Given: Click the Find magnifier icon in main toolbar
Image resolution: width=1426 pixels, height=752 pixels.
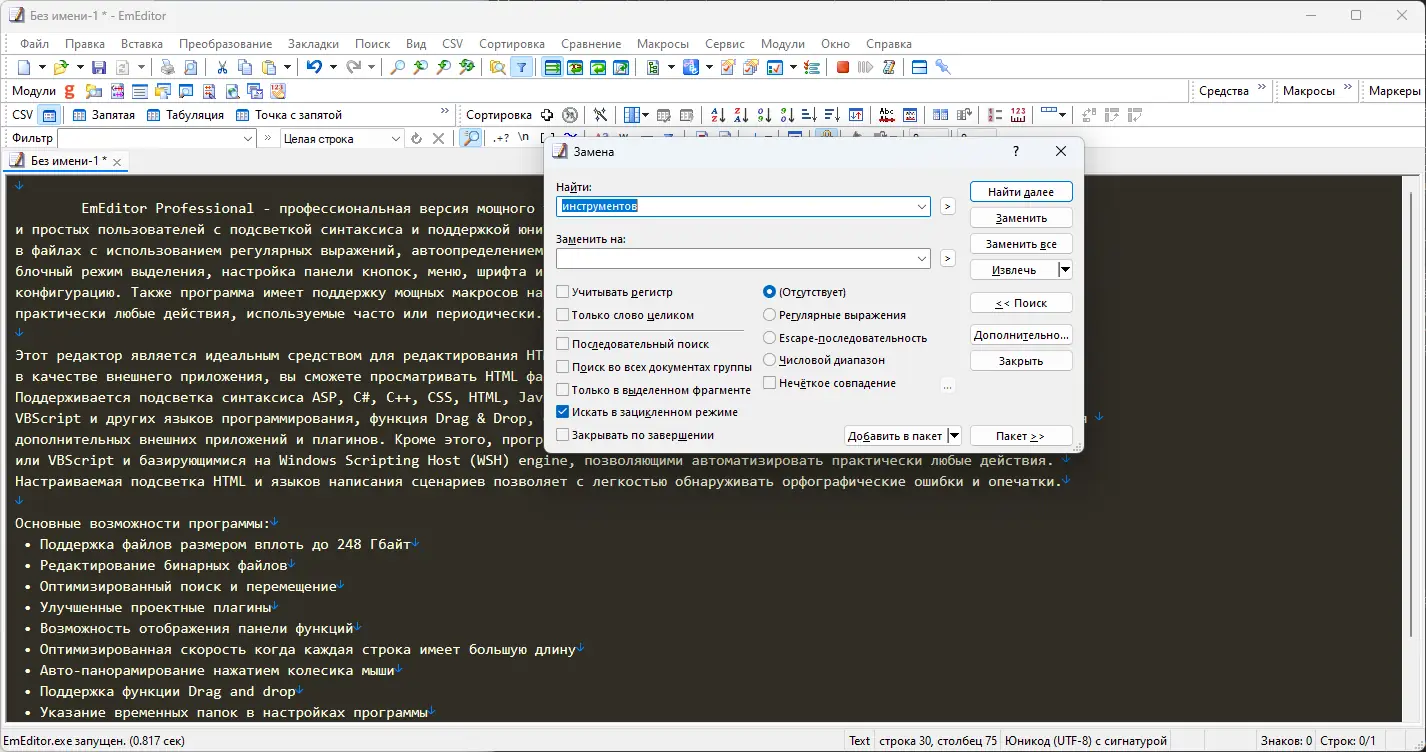Looking at the screenshot, I should [x=398, y=67].
